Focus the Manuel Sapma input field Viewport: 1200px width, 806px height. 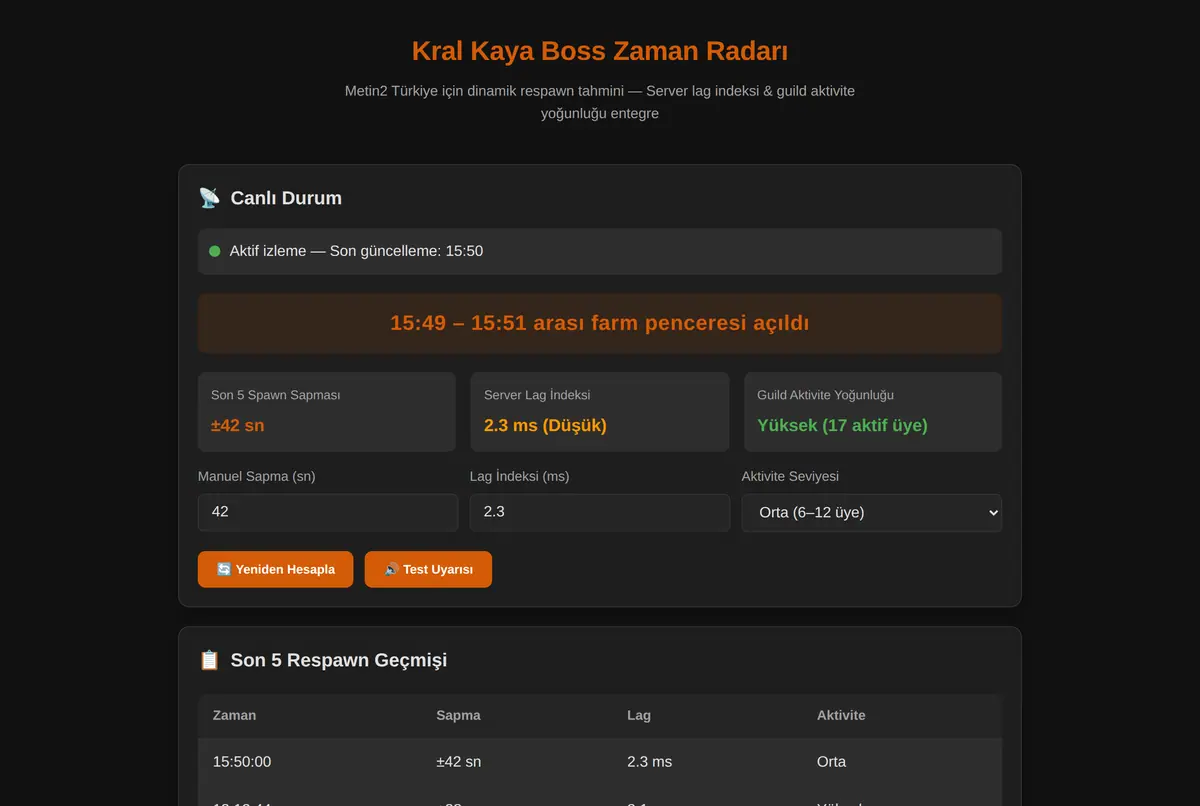click(328, 512)
